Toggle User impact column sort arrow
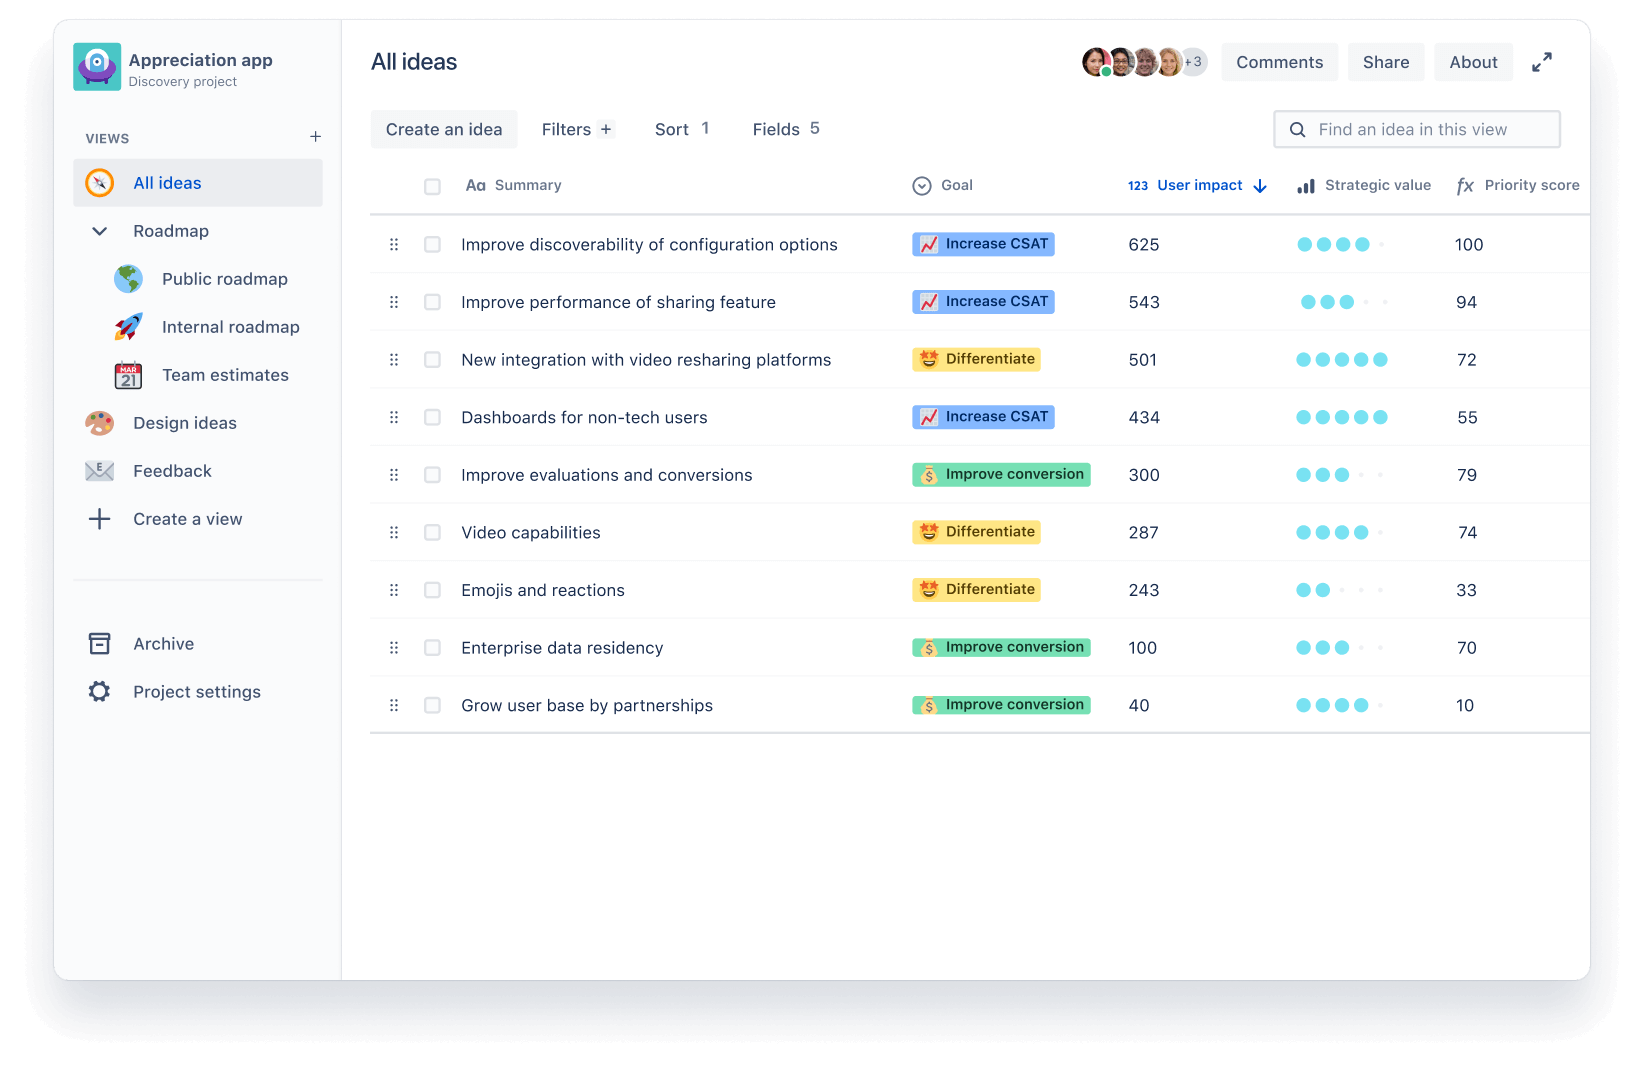 1260,186
